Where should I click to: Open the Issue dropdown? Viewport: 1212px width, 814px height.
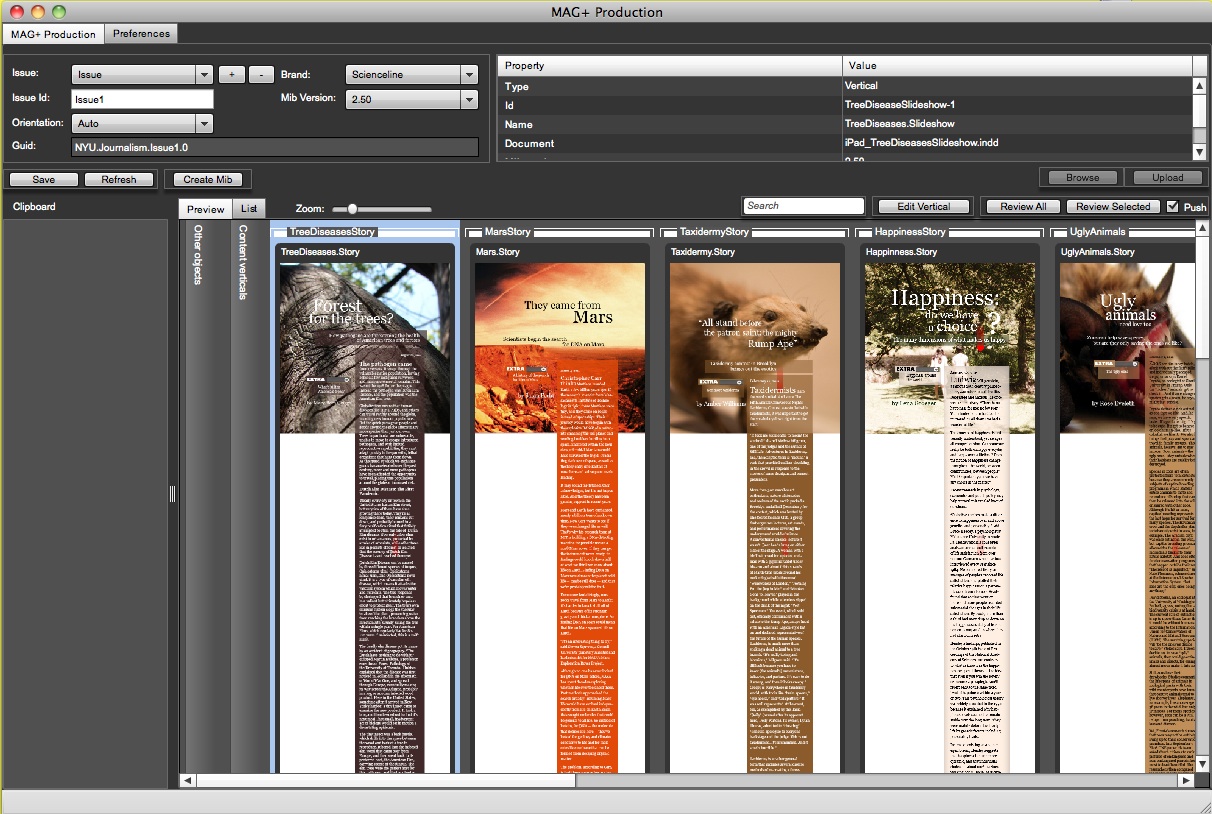point(143,74)
